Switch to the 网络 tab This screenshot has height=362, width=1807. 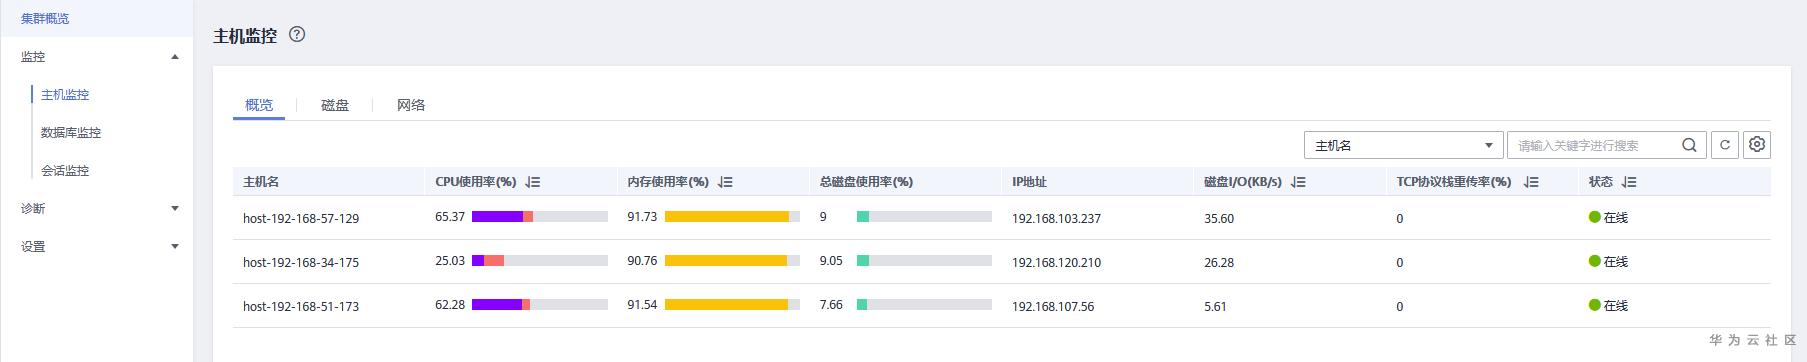(x=411, y=105)
